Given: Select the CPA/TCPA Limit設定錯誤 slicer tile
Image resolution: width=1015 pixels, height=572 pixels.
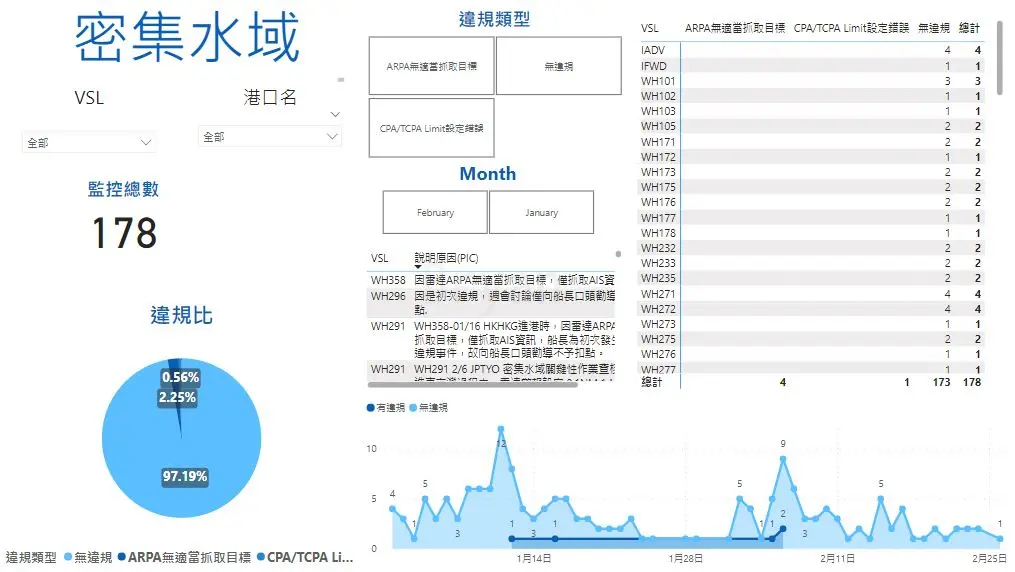Looking at the screenshot, I should click(432, 128).
